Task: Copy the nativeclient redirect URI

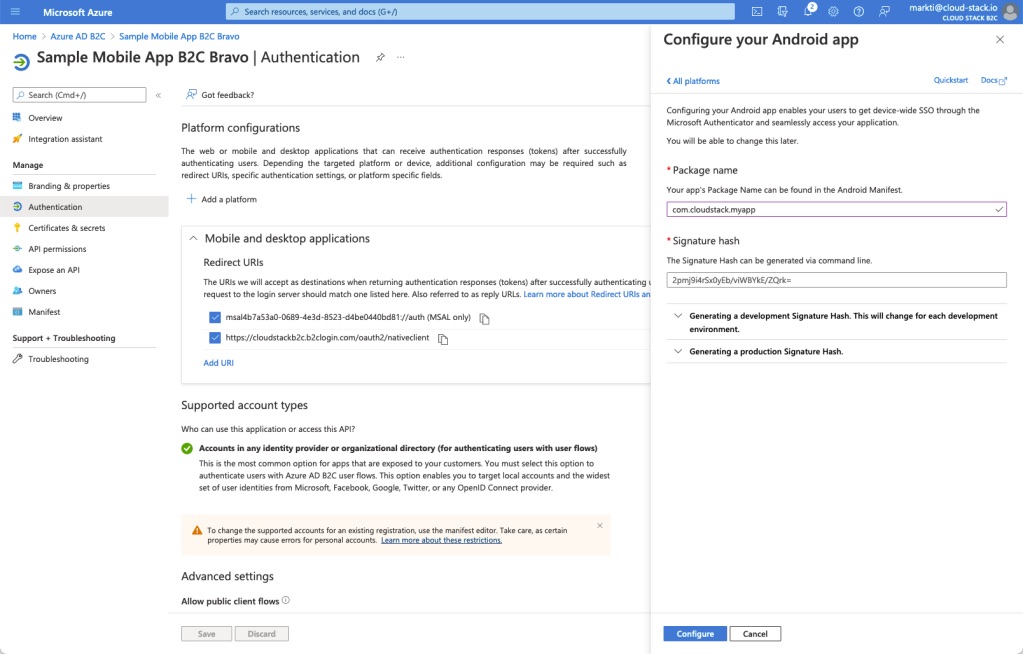Action: 443,339
